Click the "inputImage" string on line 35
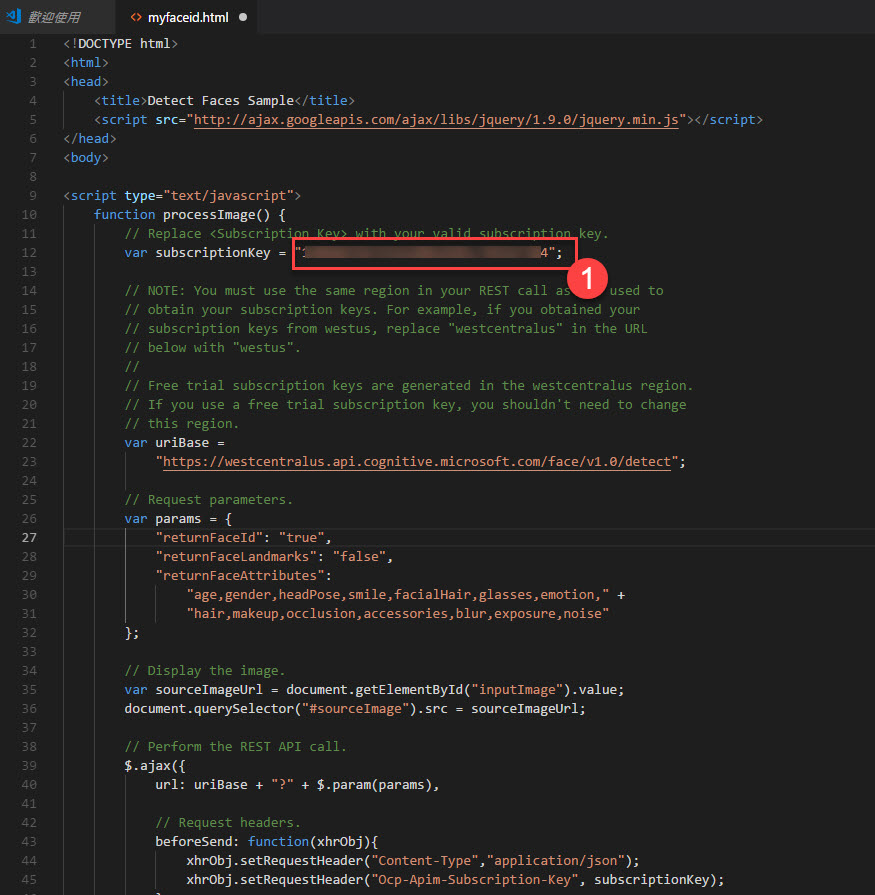 pyautogui.click(x=517, y=690)
